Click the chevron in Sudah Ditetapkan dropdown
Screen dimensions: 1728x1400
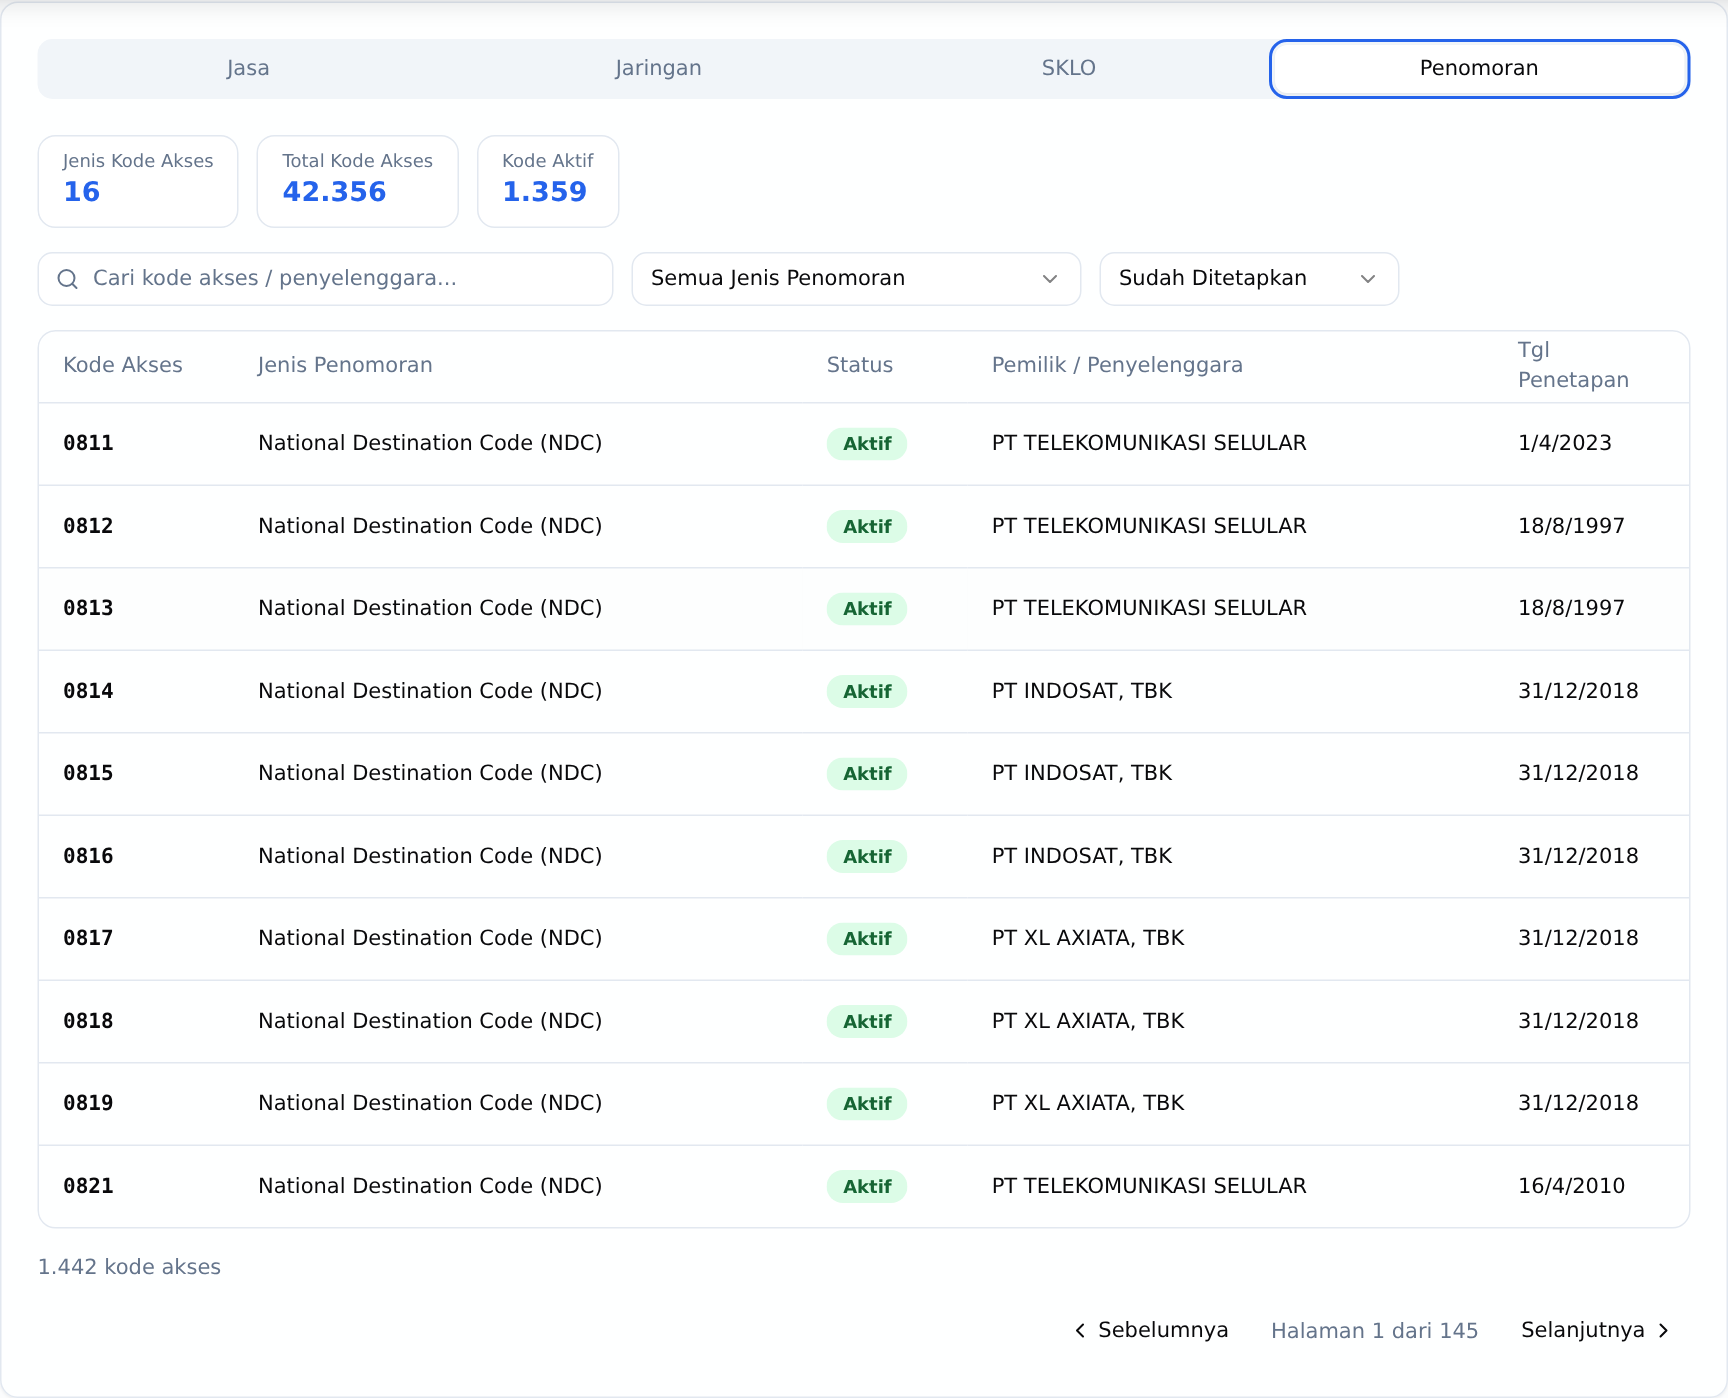pyautogui.click(x=1368, y=279)
